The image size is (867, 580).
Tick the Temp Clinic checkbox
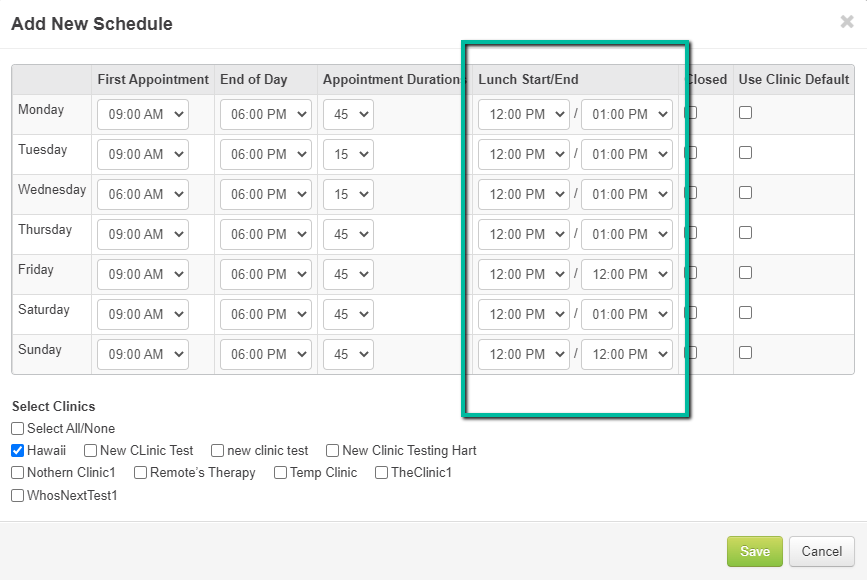tap(281, 473)
